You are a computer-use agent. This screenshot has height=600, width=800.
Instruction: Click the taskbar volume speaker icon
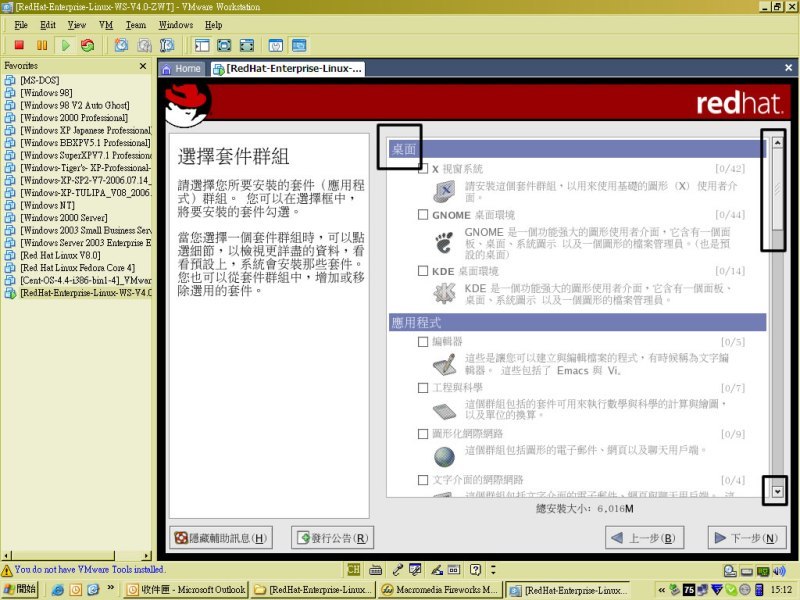point(779,571)
